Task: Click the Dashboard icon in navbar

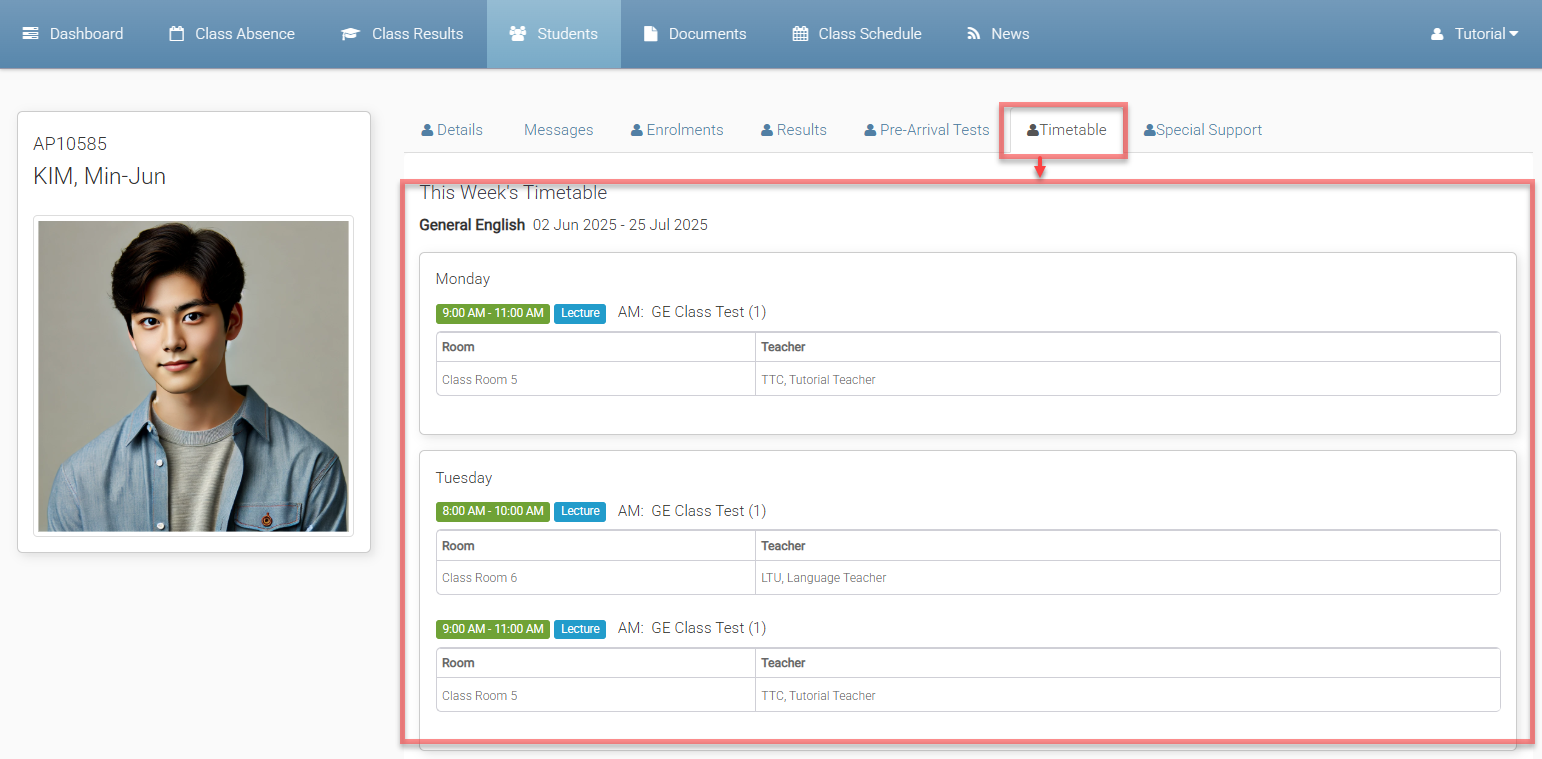Action: point(31,34)
